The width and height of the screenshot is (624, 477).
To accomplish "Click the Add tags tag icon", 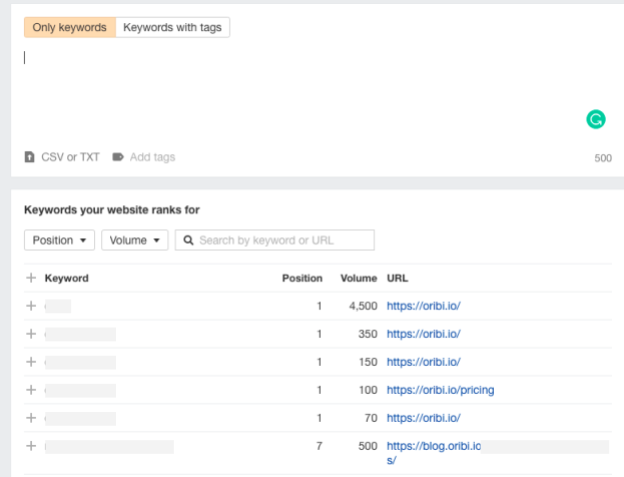I will [x=118, y=157].
